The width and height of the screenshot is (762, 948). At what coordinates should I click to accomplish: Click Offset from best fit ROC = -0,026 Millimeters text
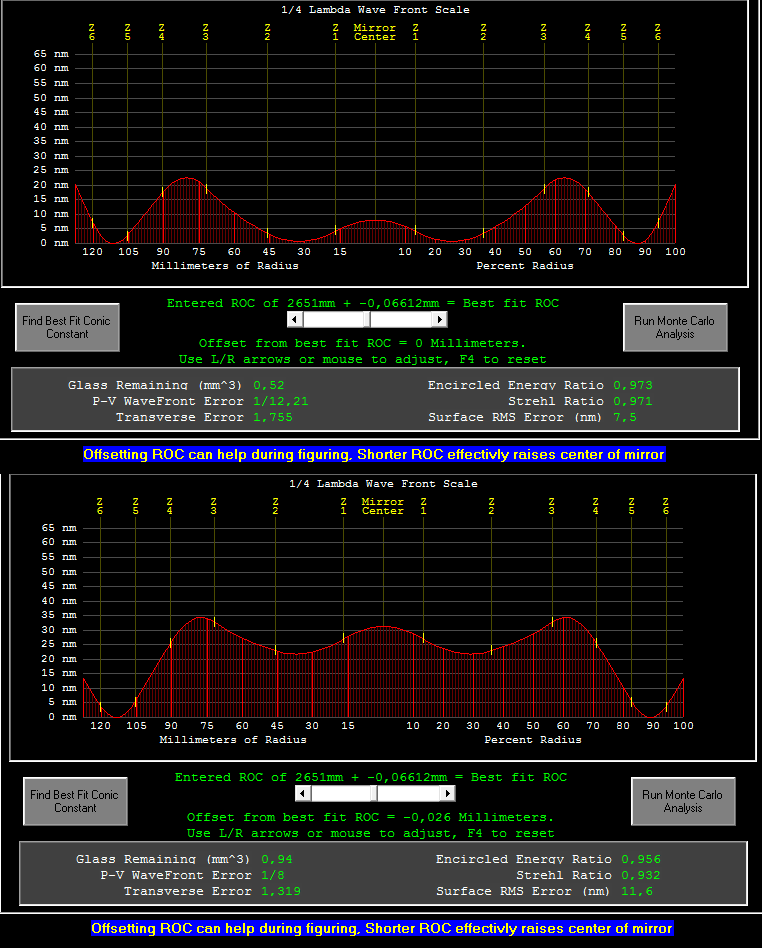(x=370, y=817)
